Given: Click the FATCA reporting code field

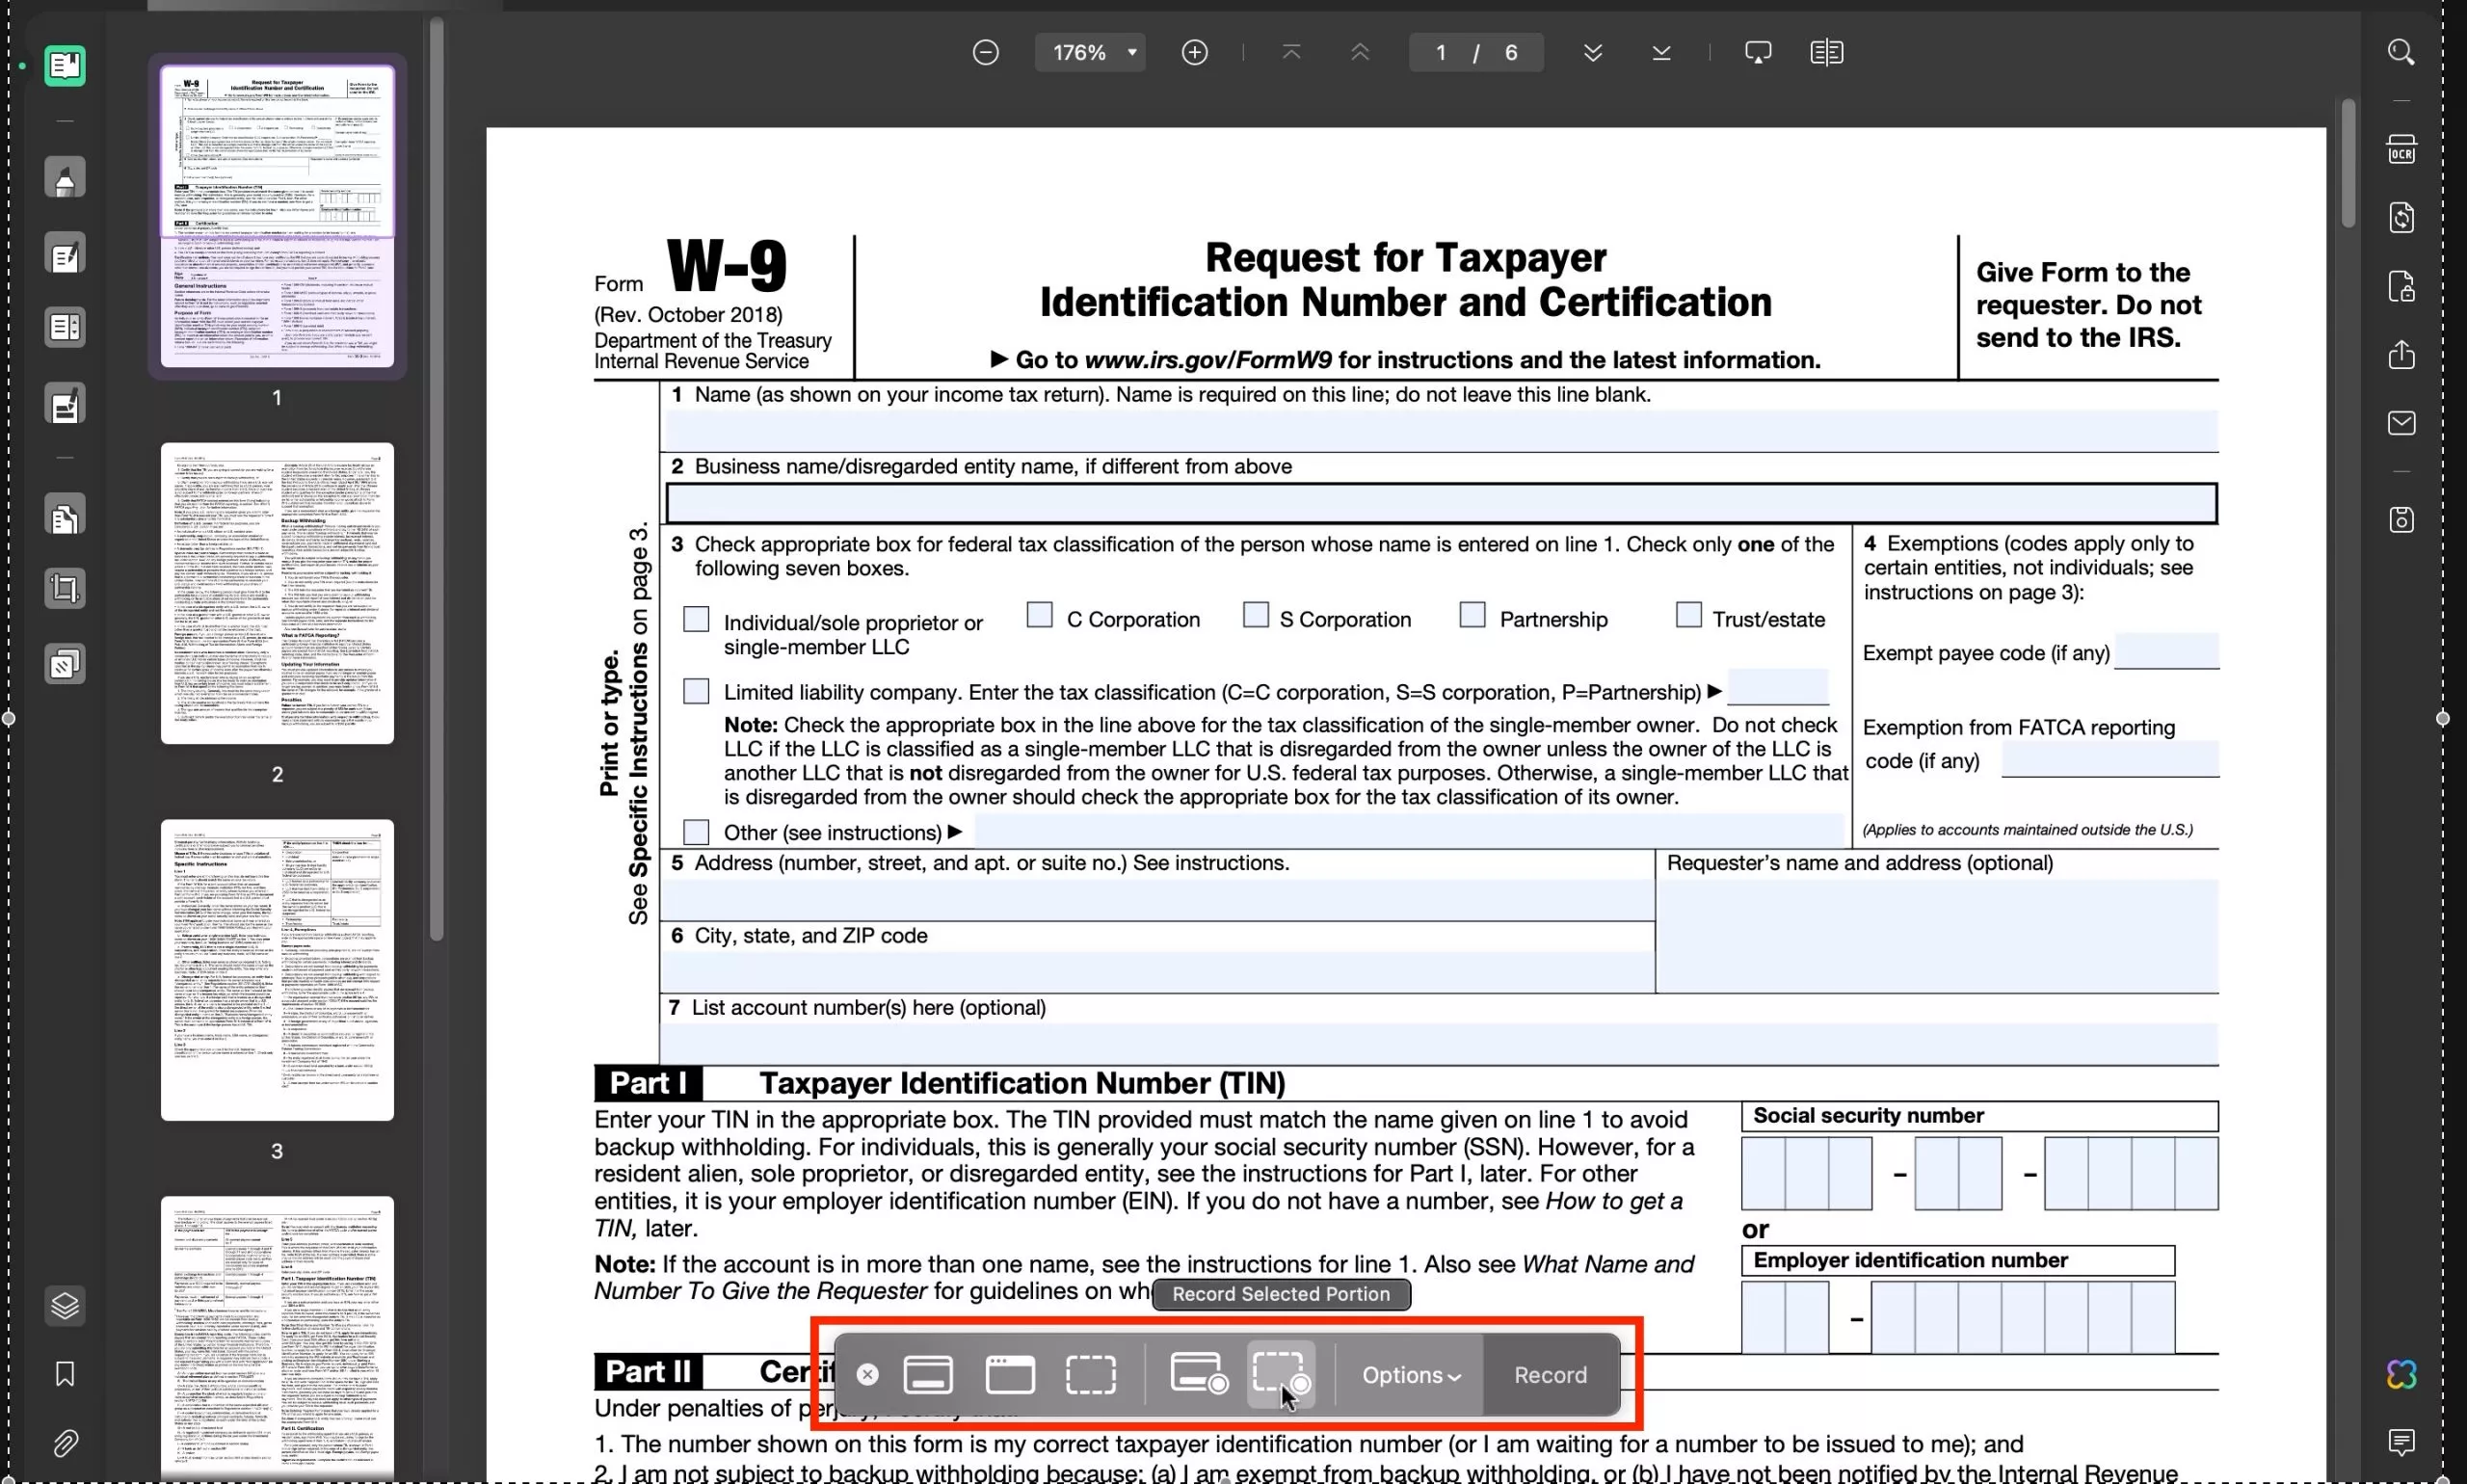Looking at the screenshot, I should [2110, 759].
